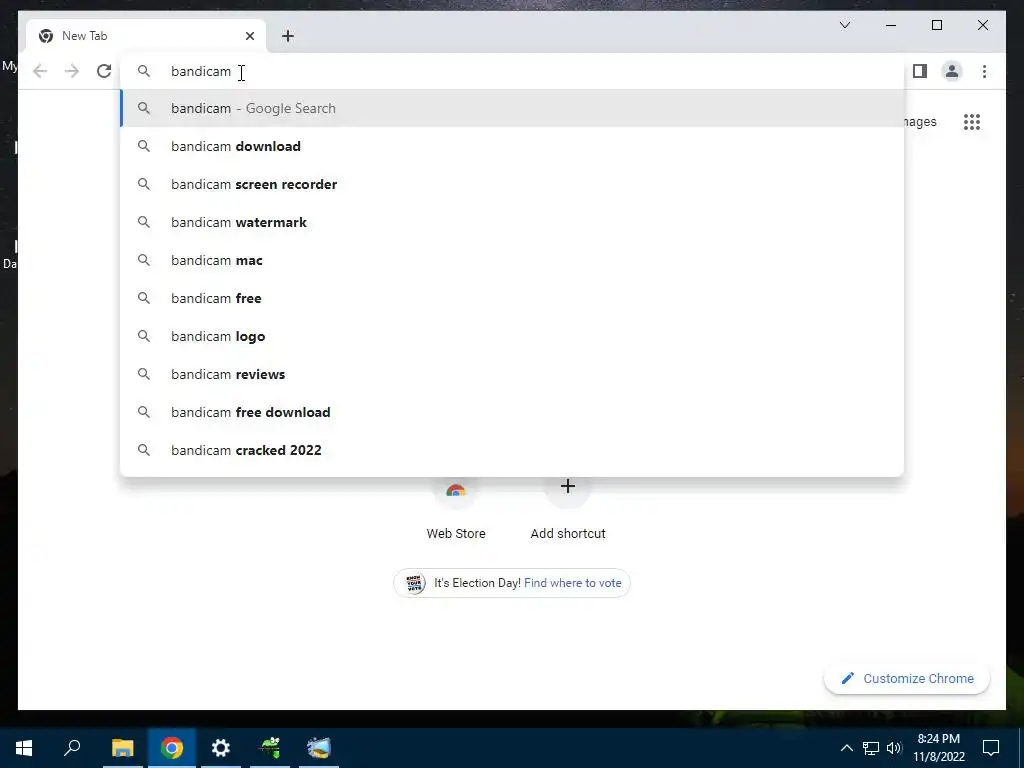
Task: Open a new tab with plus button
Action: click(x=288, y=36)
